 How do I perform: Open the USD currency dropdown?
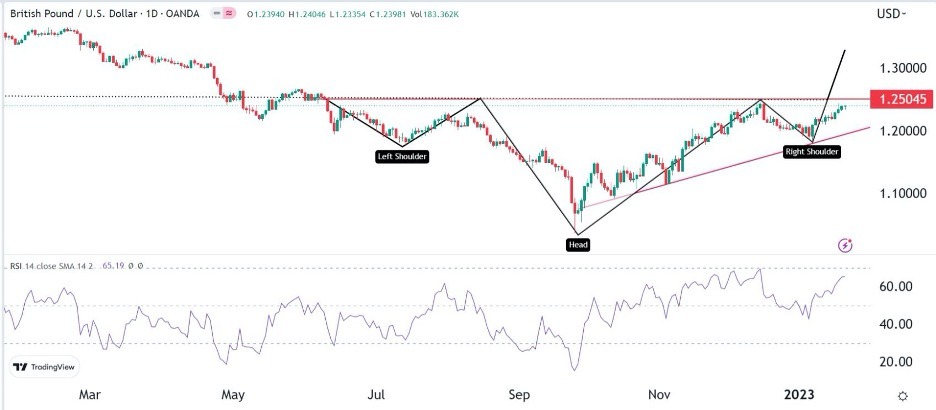pyautogui.click(x=891, y=14)
